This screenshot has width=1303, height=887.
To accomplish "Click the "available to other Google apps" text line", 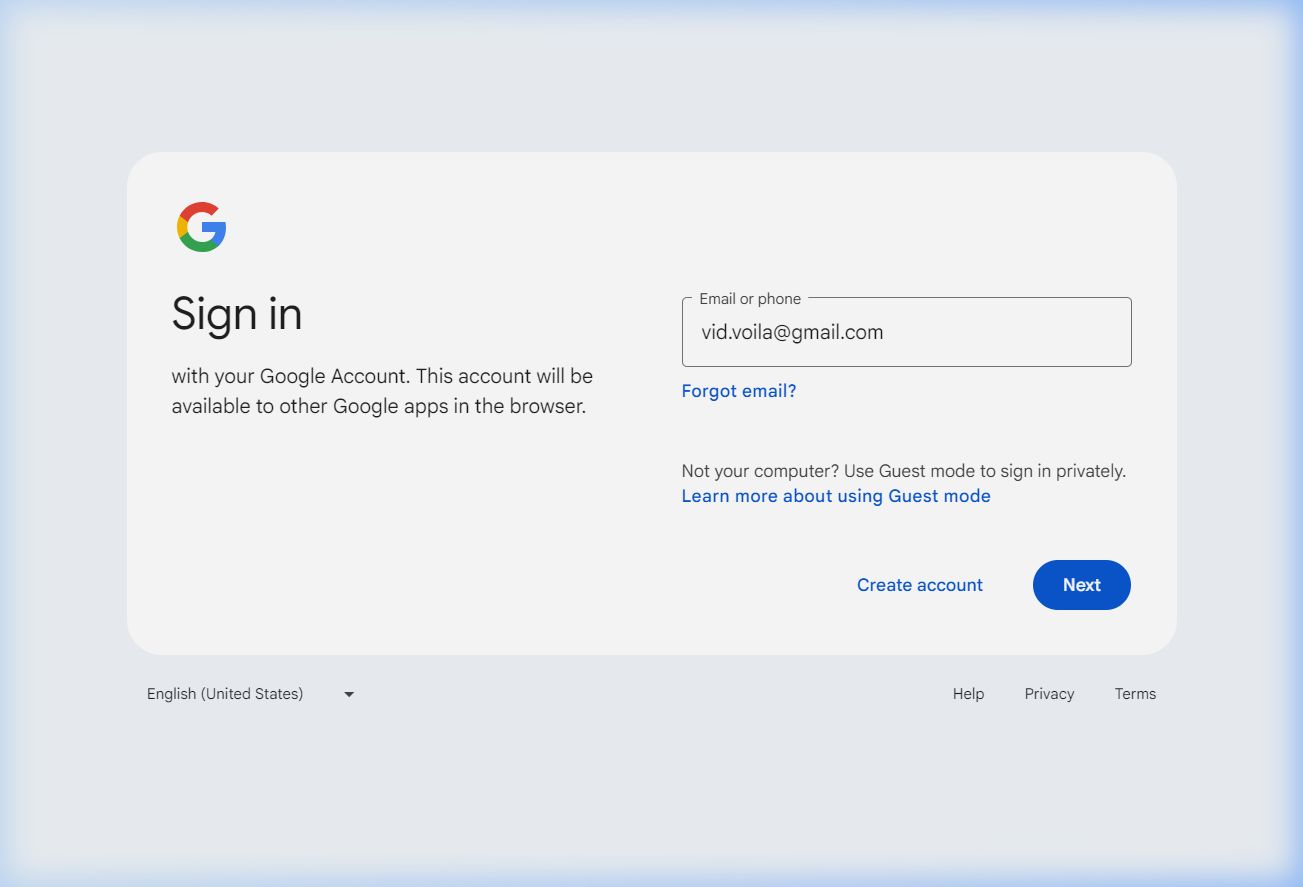I will point(378,407).
